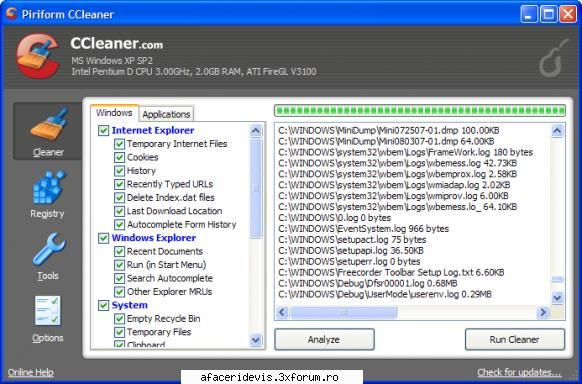Toggle the History checkbox
Screen dimensions: 582x384
pos(119,171)
